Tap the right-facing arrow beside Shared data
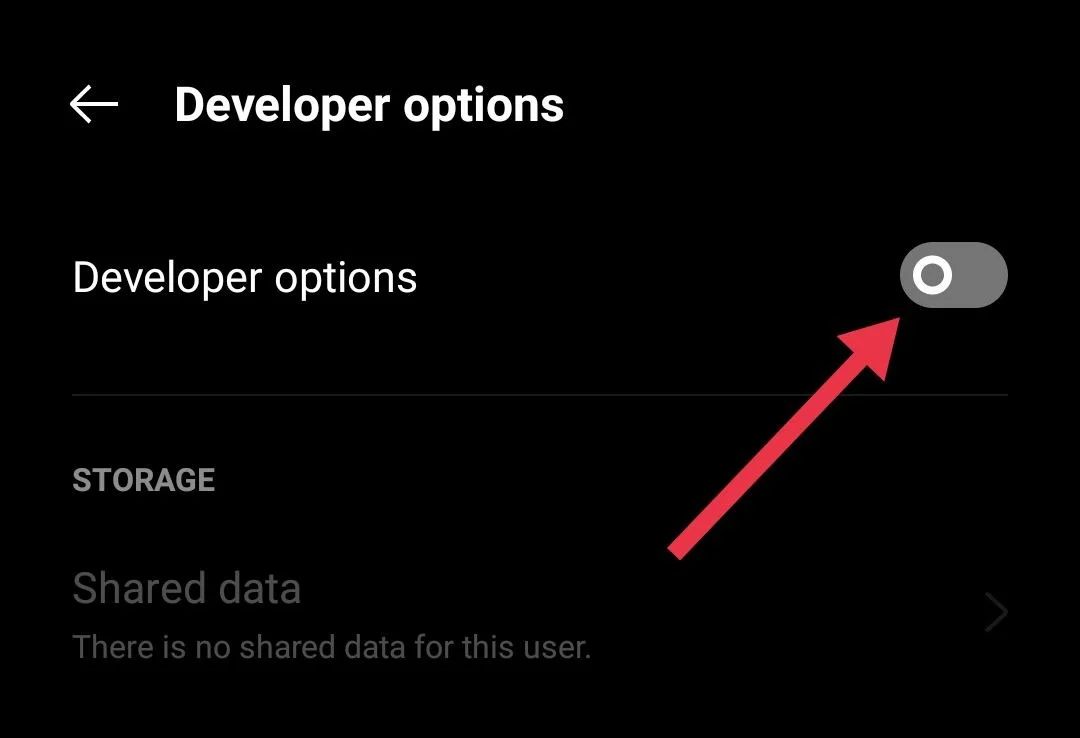Image resolution: width=1080 pixels, height=738 pixels. pyautogui.click(x=996, y=612)
